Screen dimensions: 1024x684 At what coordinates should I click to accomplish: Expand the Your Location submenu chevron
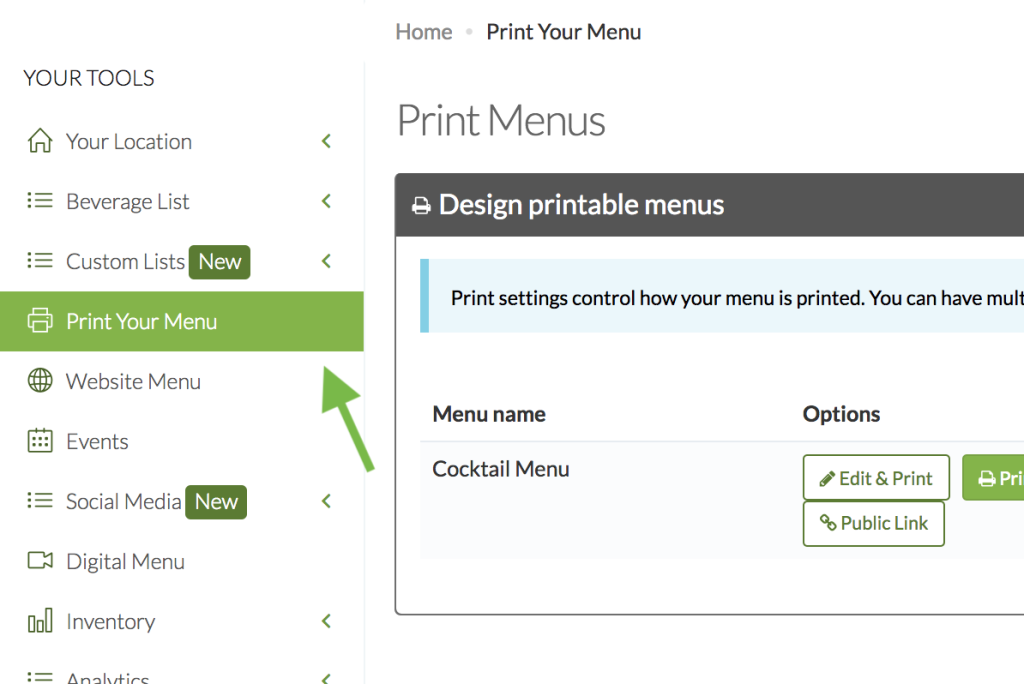(326, 142)
